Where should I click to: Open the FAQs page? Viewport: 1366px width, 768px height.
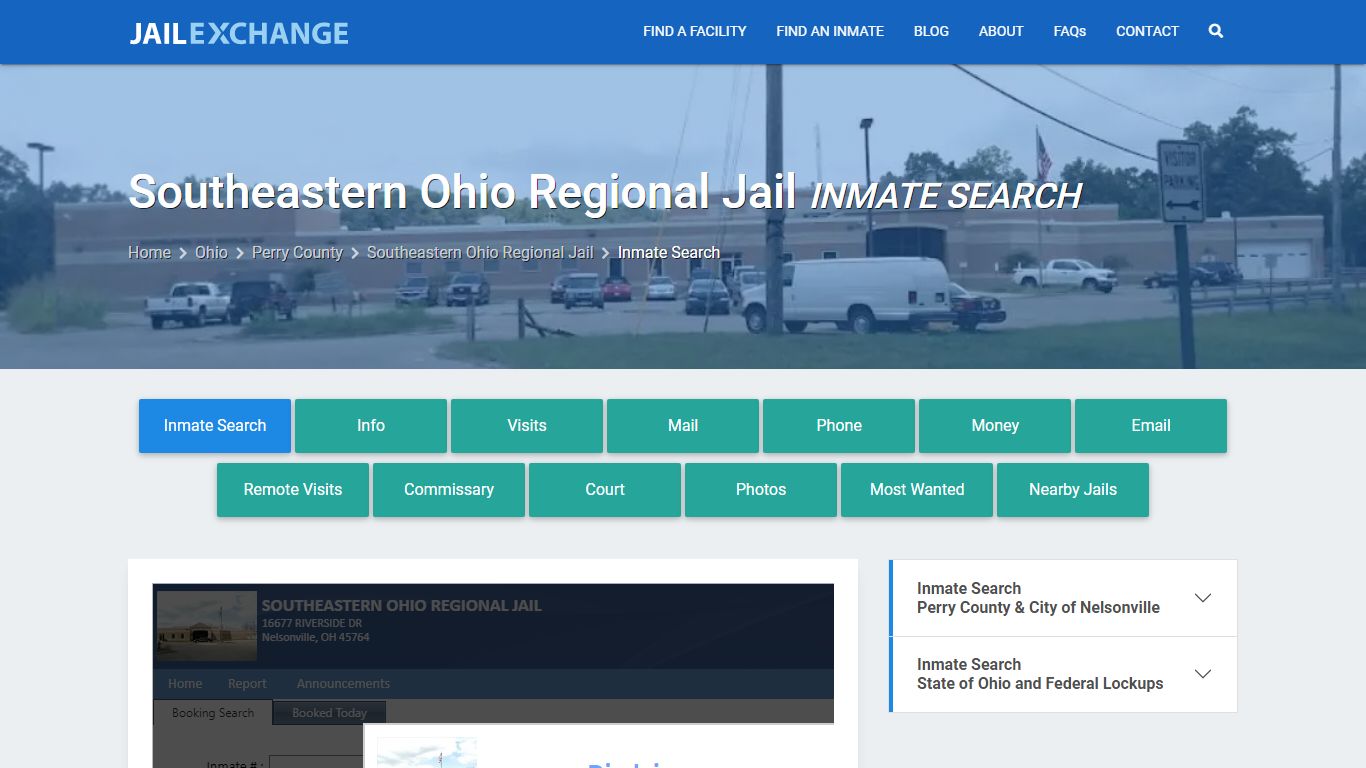click(1070, 31)
